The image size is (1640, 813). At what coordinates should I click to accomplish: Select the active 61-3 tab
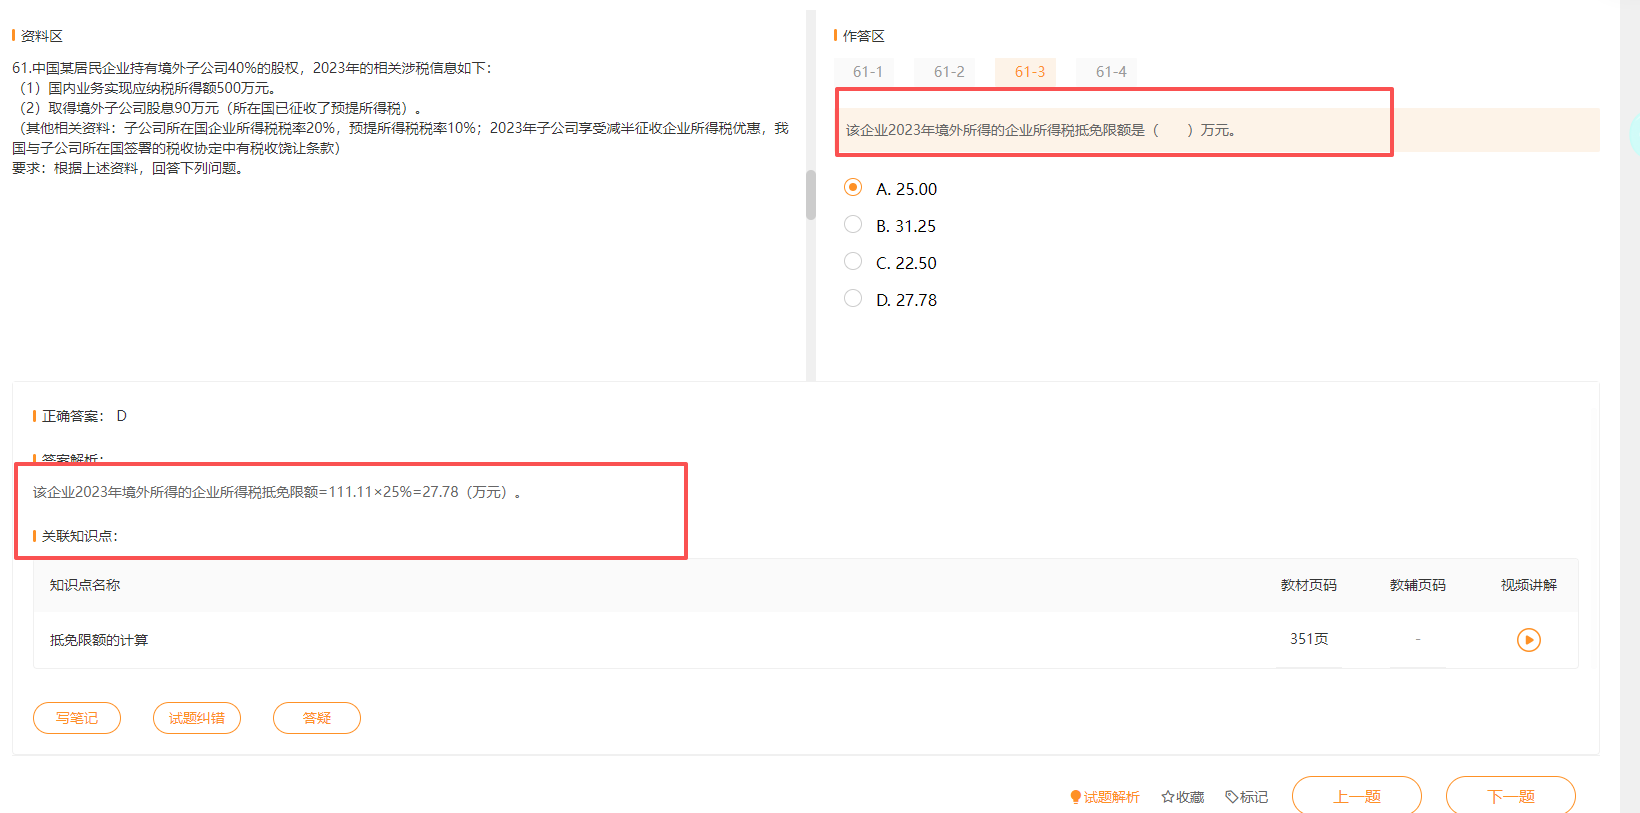[1029, 72]
